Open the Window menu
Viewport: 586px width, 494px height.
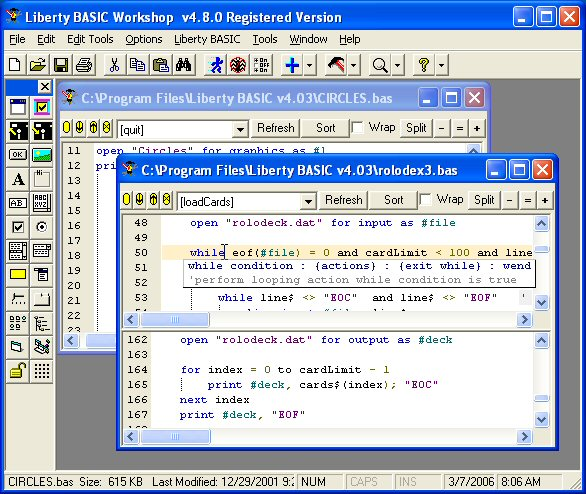[x=308, y=39]
